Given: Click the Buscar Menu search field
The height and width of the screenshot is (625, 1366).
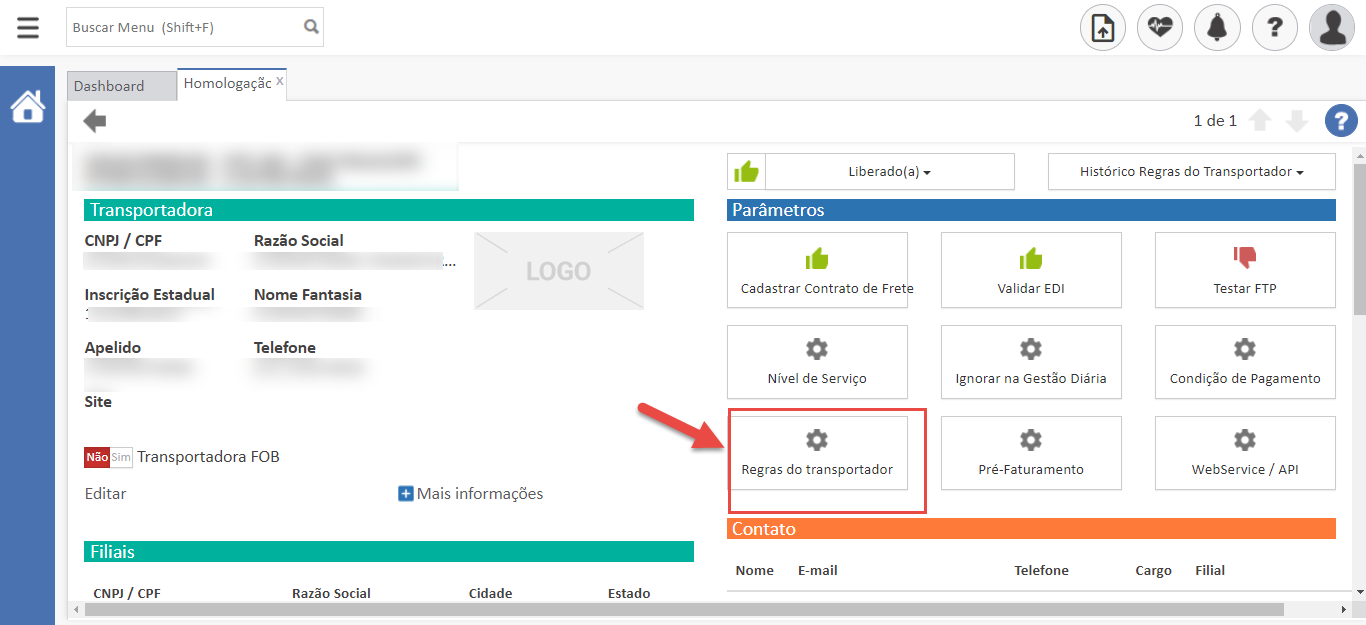Looking at the screenshot, I should (185, 27).
